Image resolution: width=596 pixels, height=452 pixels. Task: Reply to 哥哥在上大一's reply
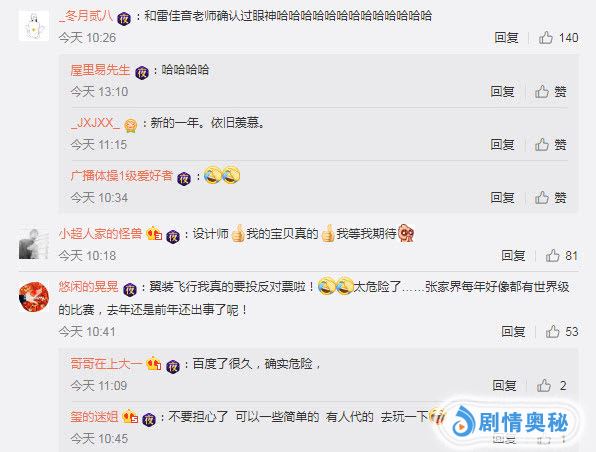point(504,385)
